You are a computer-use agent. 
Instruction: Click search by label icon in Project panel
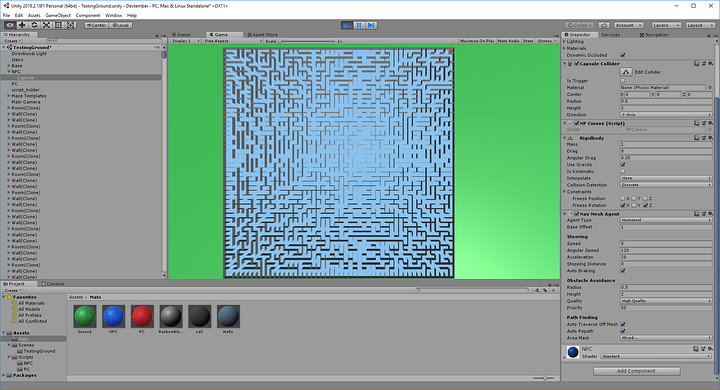545,290
